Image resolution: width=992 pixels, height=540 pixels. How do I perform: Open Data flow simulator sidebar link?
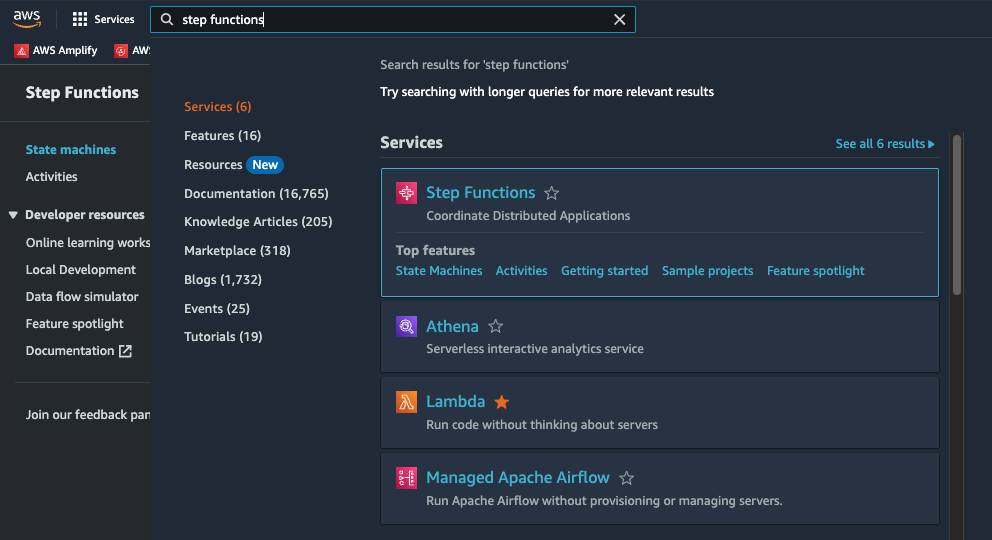click(x=82, y=297)
